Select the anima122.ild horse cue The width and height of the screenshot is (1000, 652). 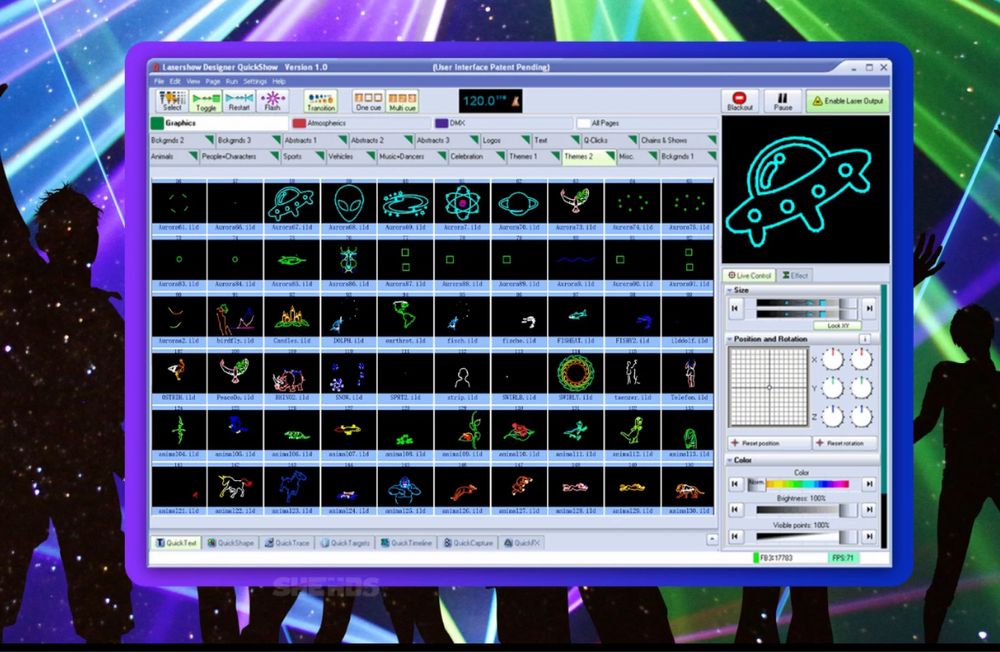(x=235, y=491)
